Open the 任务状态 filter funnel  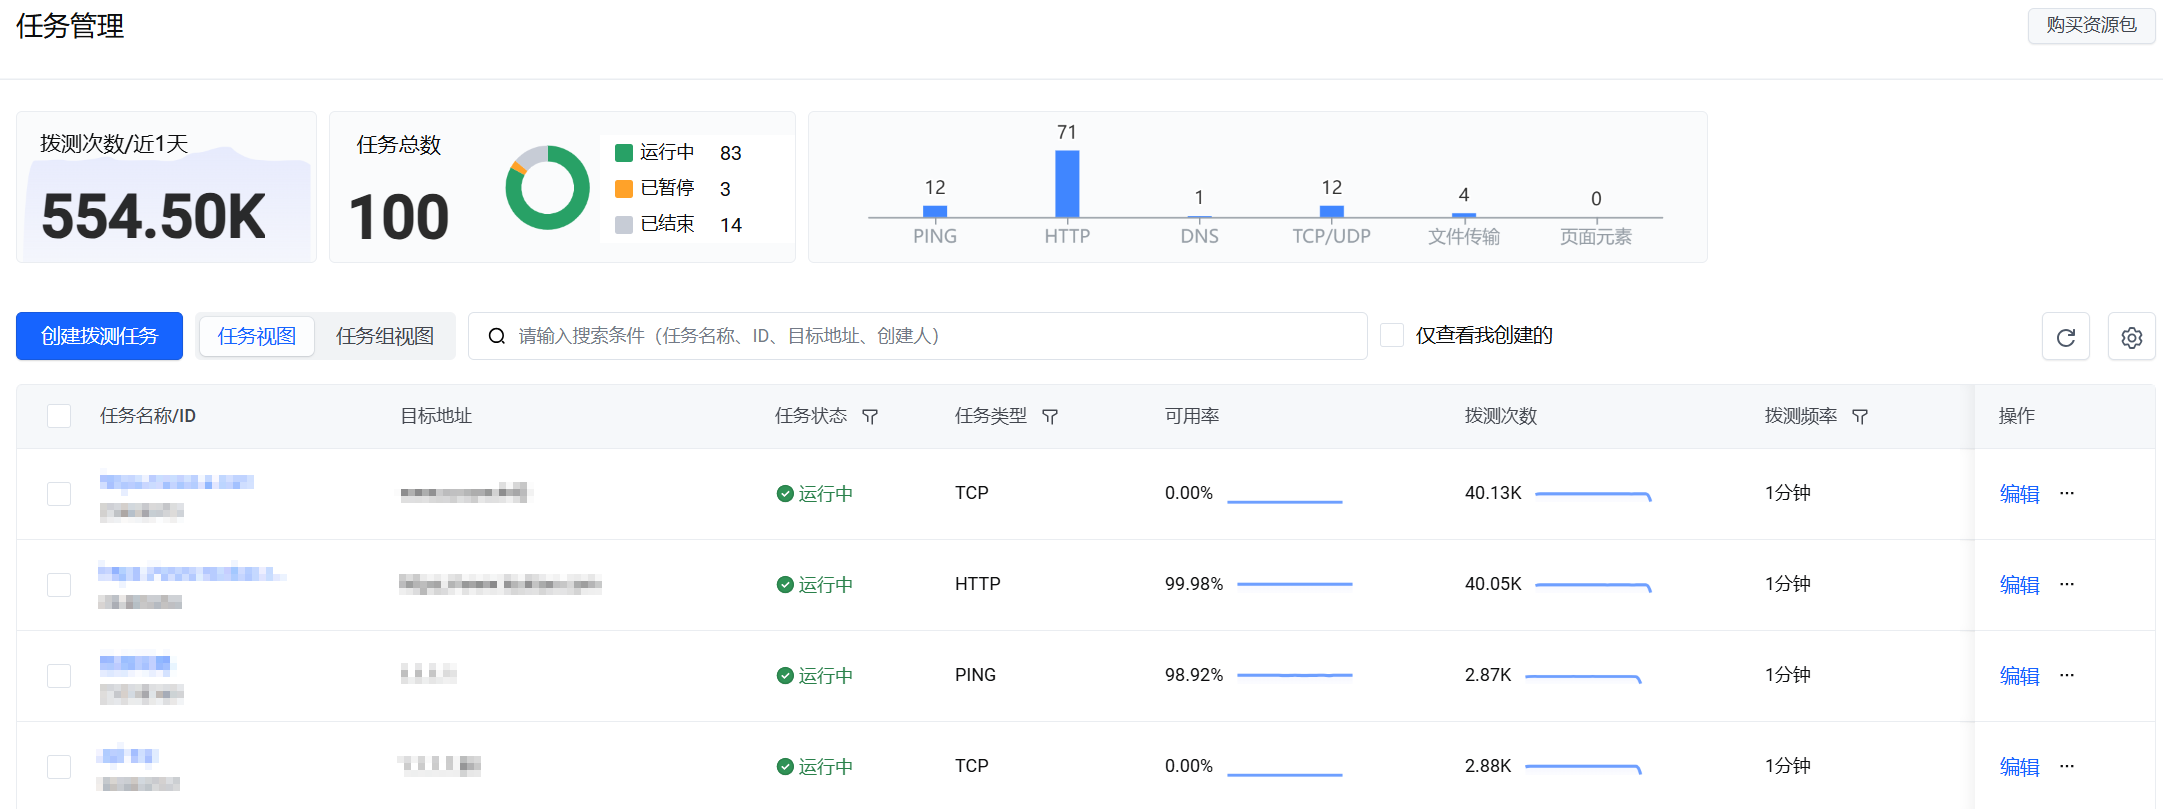(870, 416)
